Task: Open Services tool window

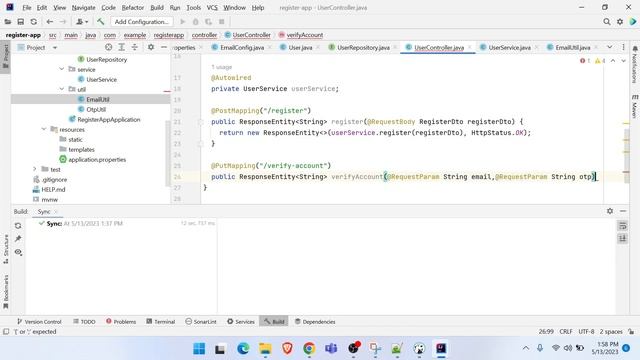Action: [x=240, y=322]
